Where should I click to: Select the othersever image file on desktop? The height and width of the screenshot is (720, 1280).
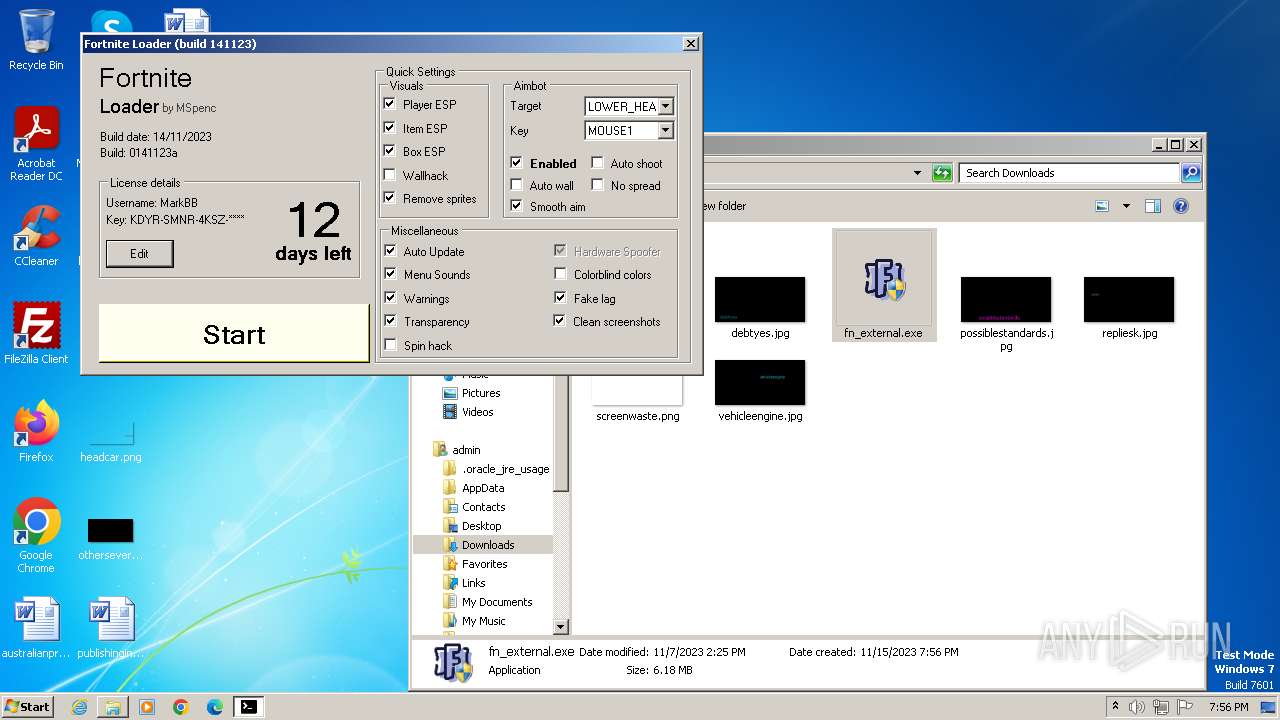click(110, 539)
